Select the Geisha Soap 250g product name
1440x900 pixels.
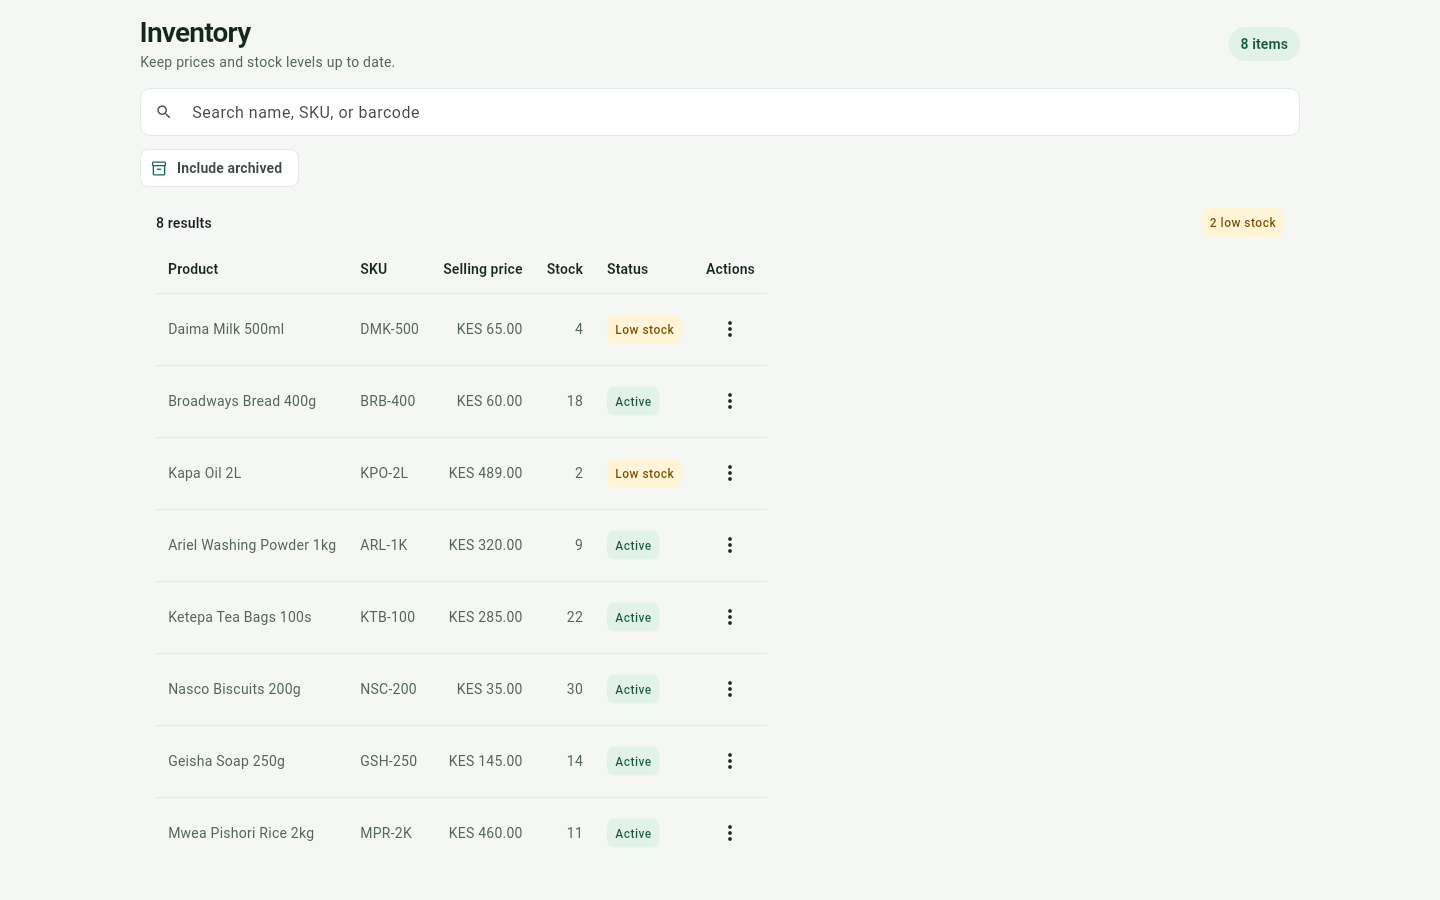(226, 761)
